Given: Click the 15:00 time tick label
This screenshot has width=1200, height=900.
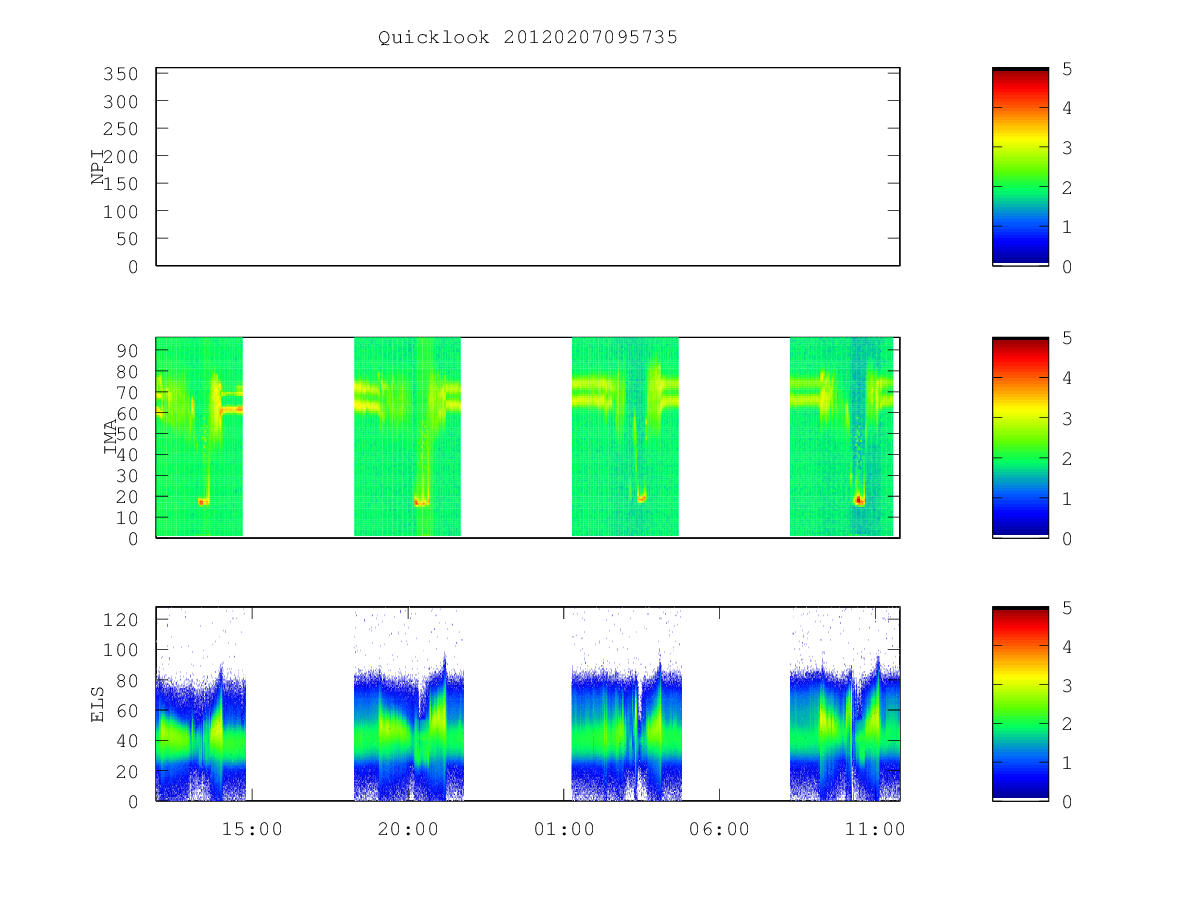Looking at the screenshot, I should tap(251, 829).
